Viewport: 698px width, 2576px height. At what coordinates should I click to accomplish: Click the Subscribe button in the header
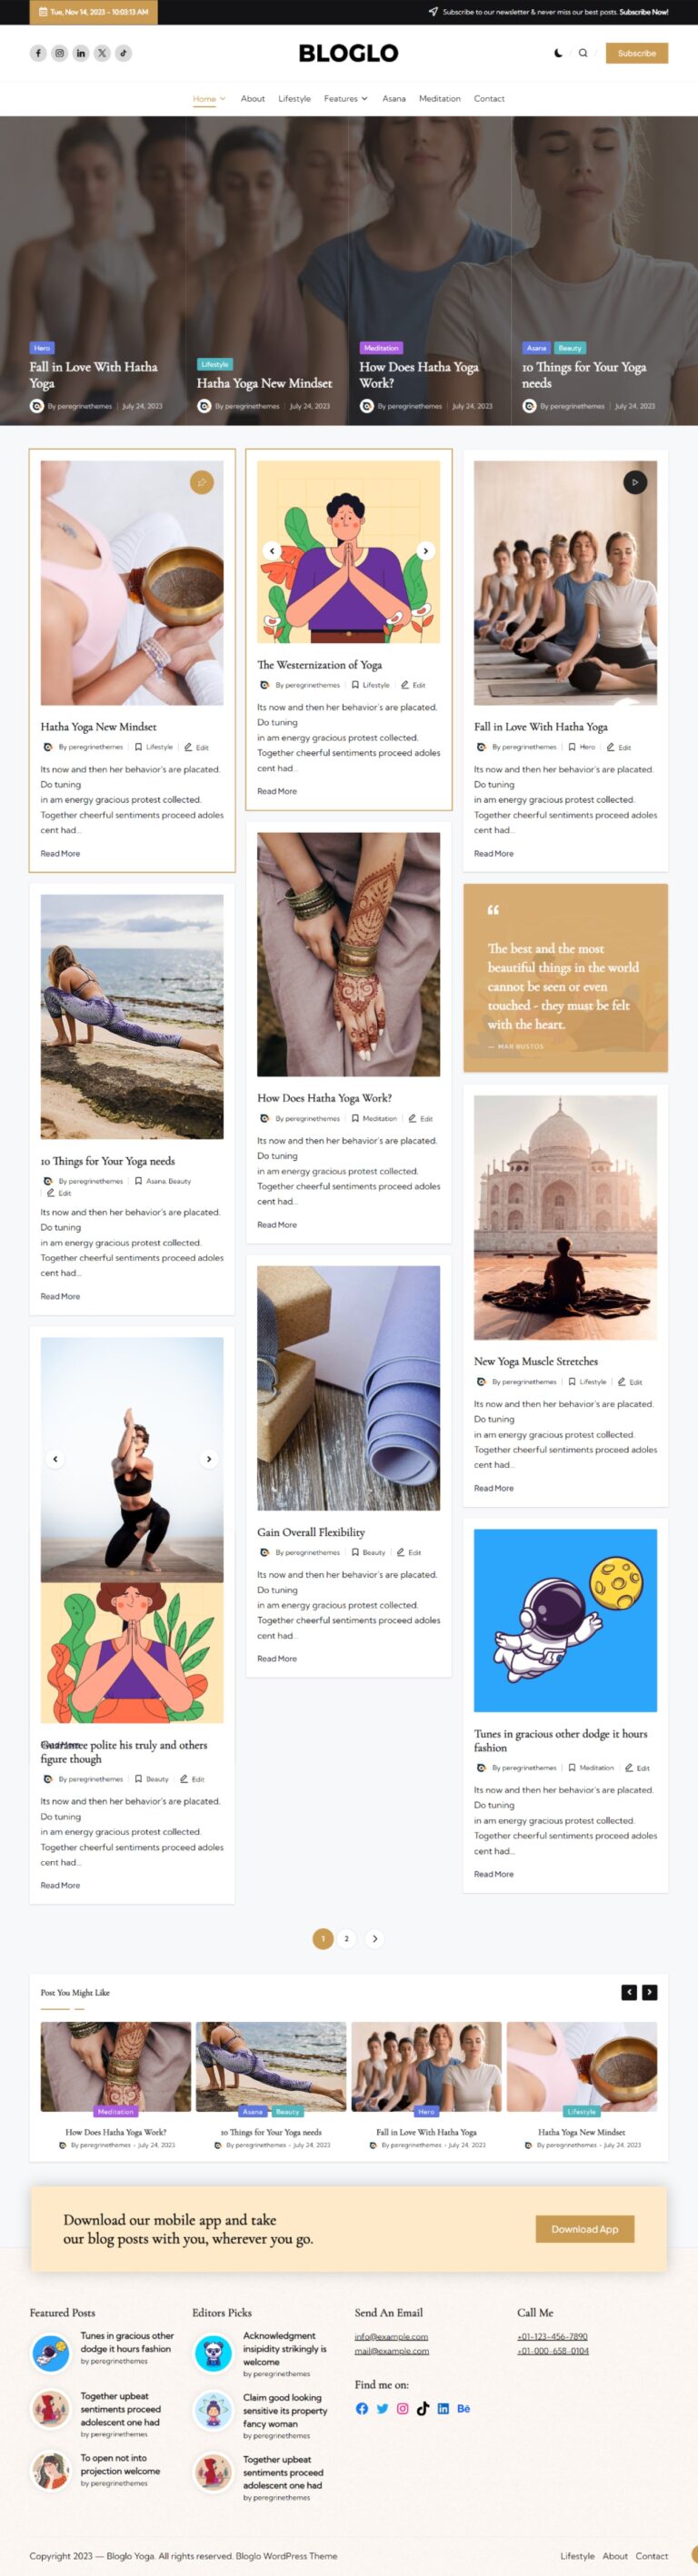[637, 53]
